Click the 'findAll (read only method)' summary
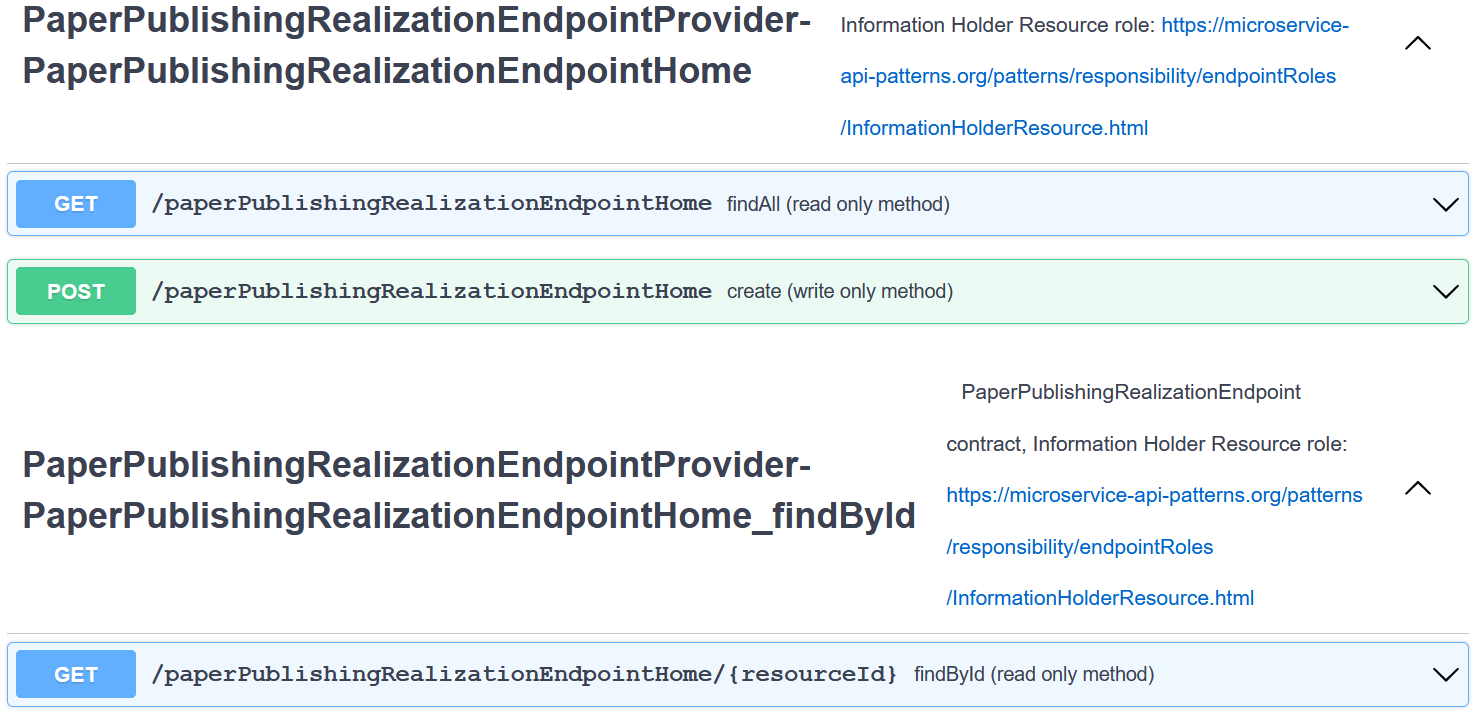1477x714 pixels. coord(838,205)
